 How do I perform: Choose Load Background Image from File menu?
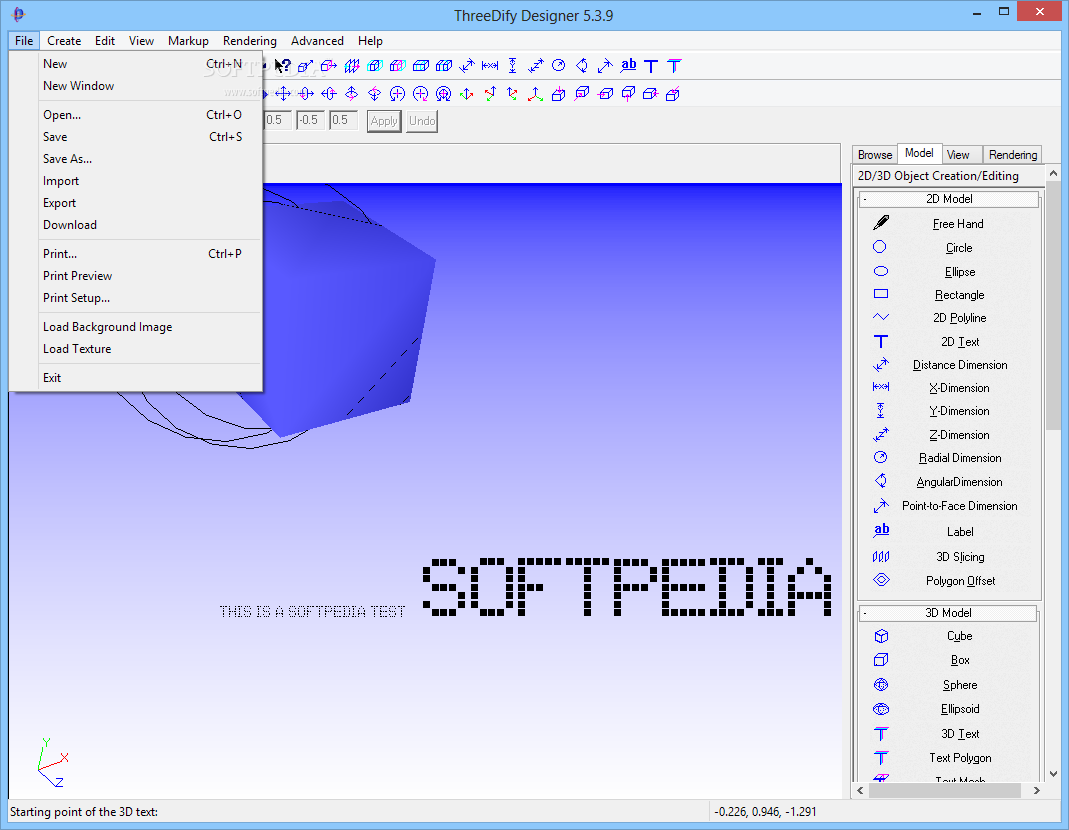coord(136,327)
